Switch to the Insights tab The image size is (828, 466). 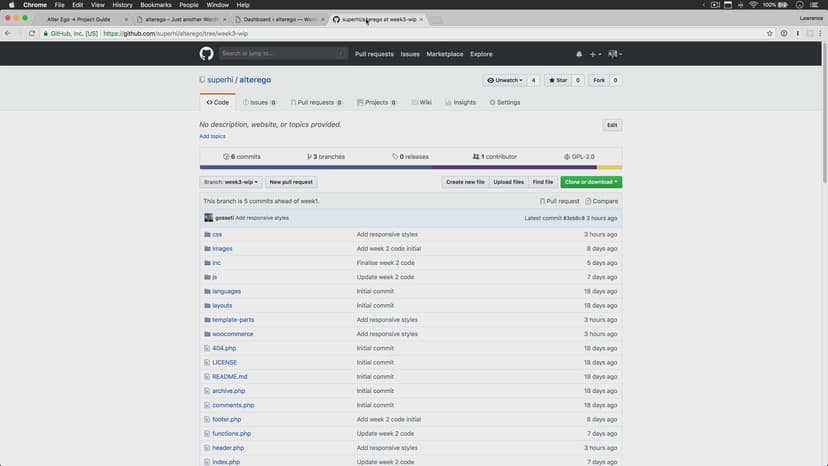pyautogui.click(x=461, y=102)
